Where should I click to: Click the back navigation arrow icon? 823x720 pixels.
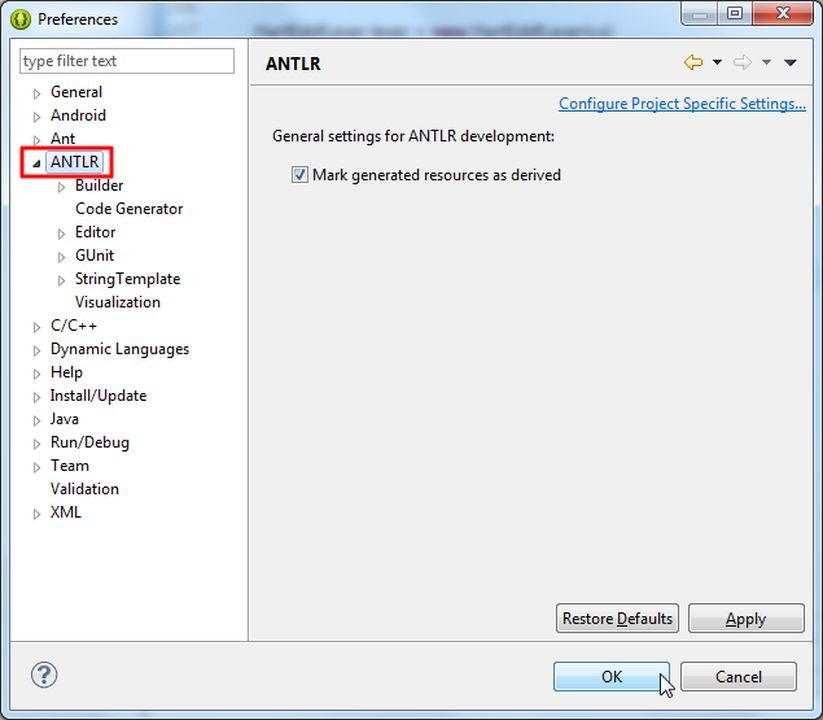click(x=693, y=62)
